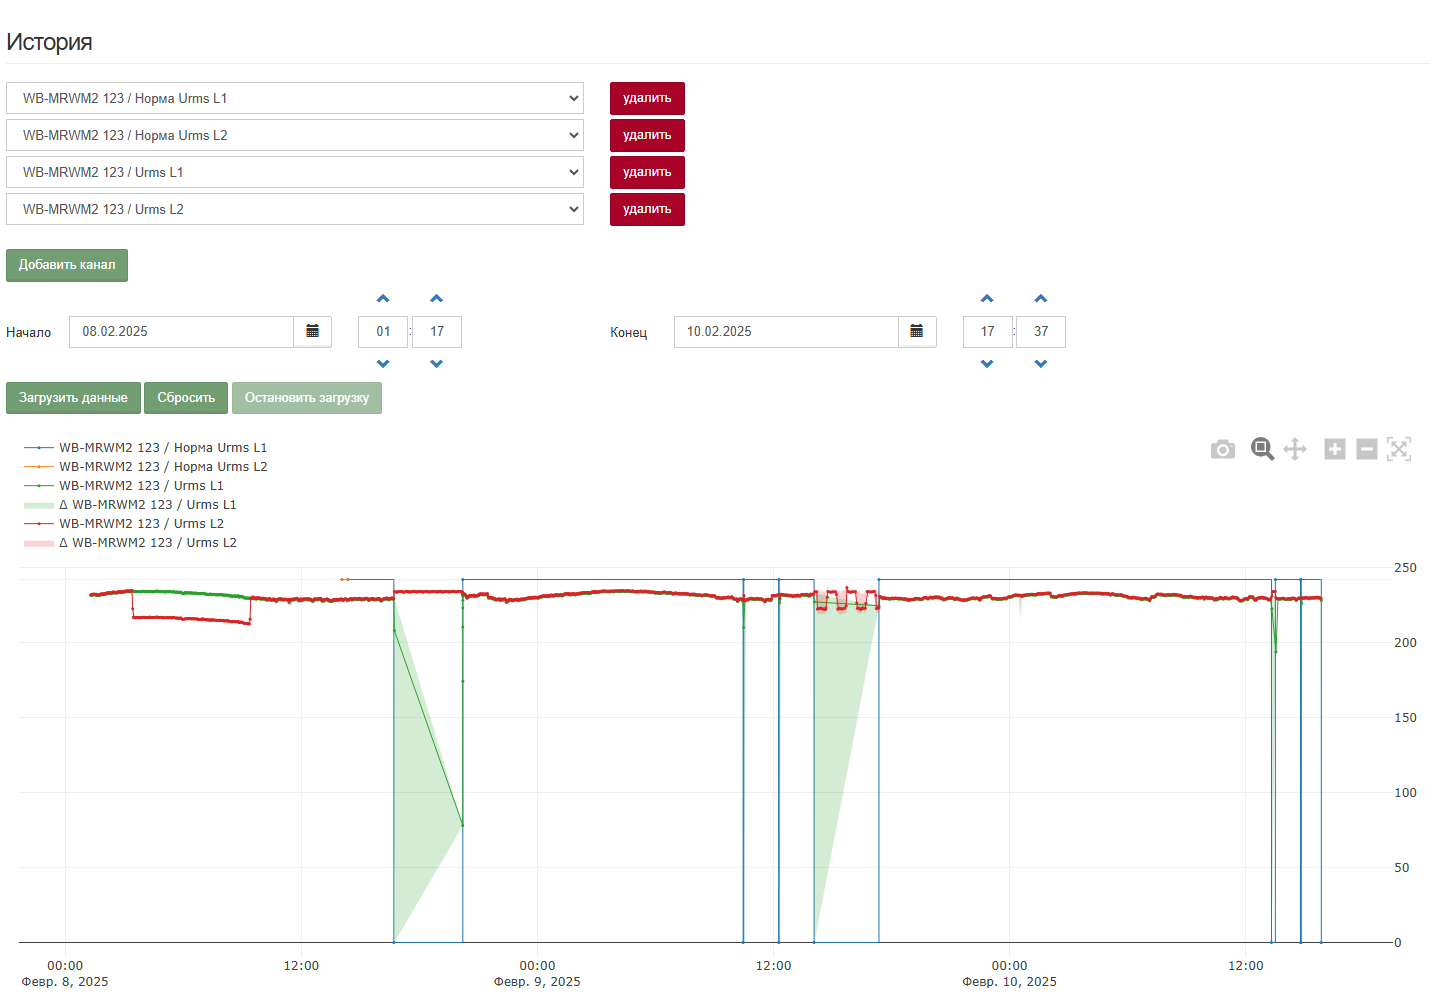Select the plot Zoom magnifier tool
Screen dimensions: 1440x1002
[x=1262, y=449]
